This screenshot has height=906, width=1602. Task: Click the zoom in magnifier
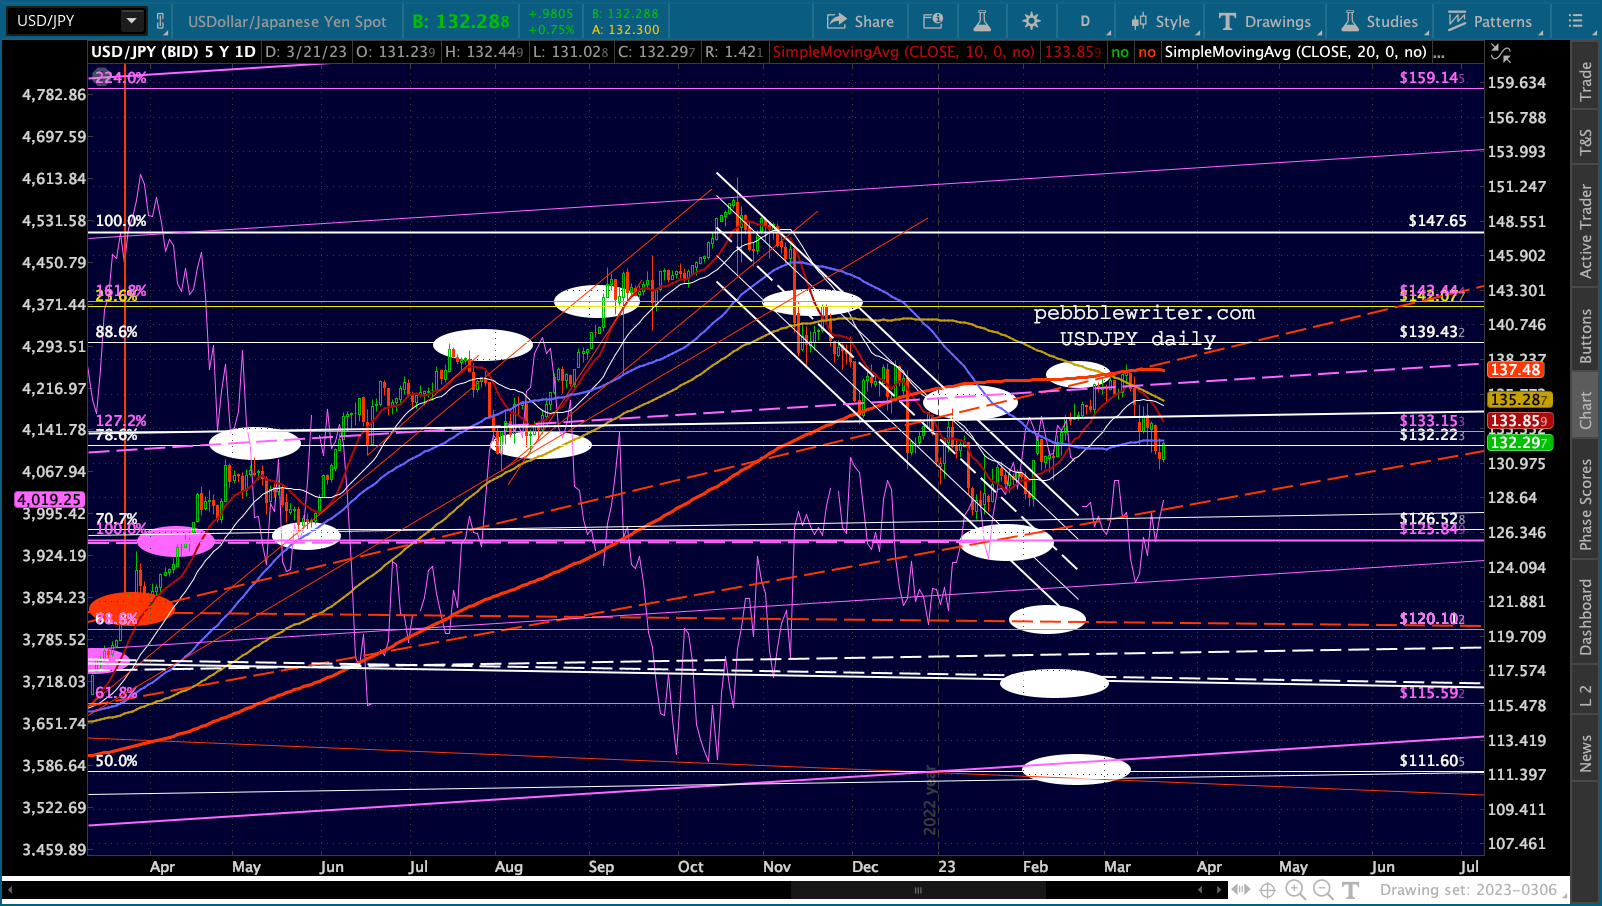click(x=1295, y=889)
